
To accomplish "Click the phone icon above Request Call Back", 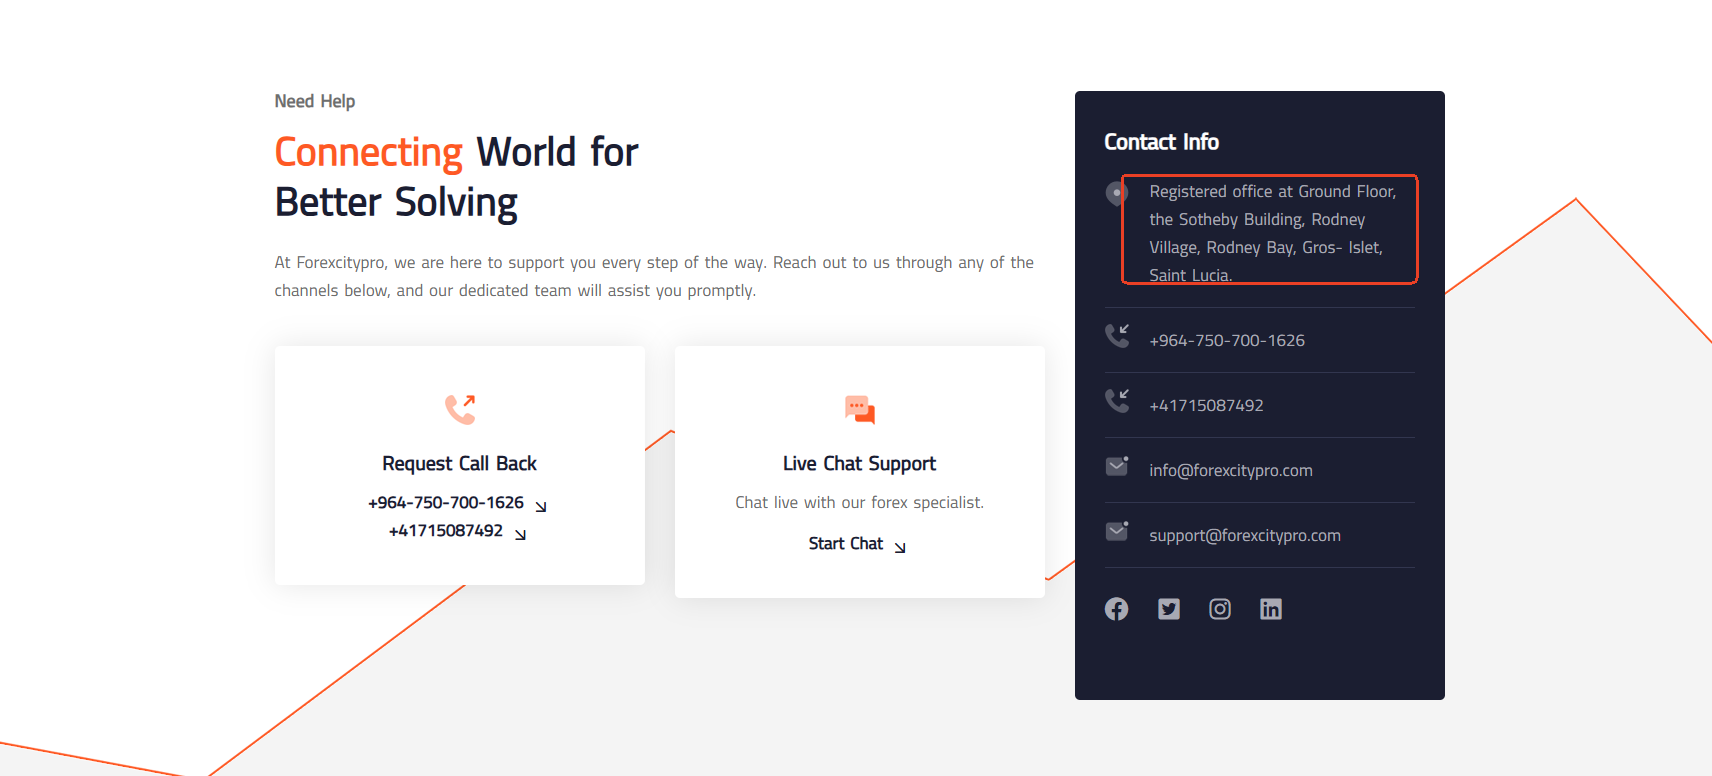I will [460, 409].
